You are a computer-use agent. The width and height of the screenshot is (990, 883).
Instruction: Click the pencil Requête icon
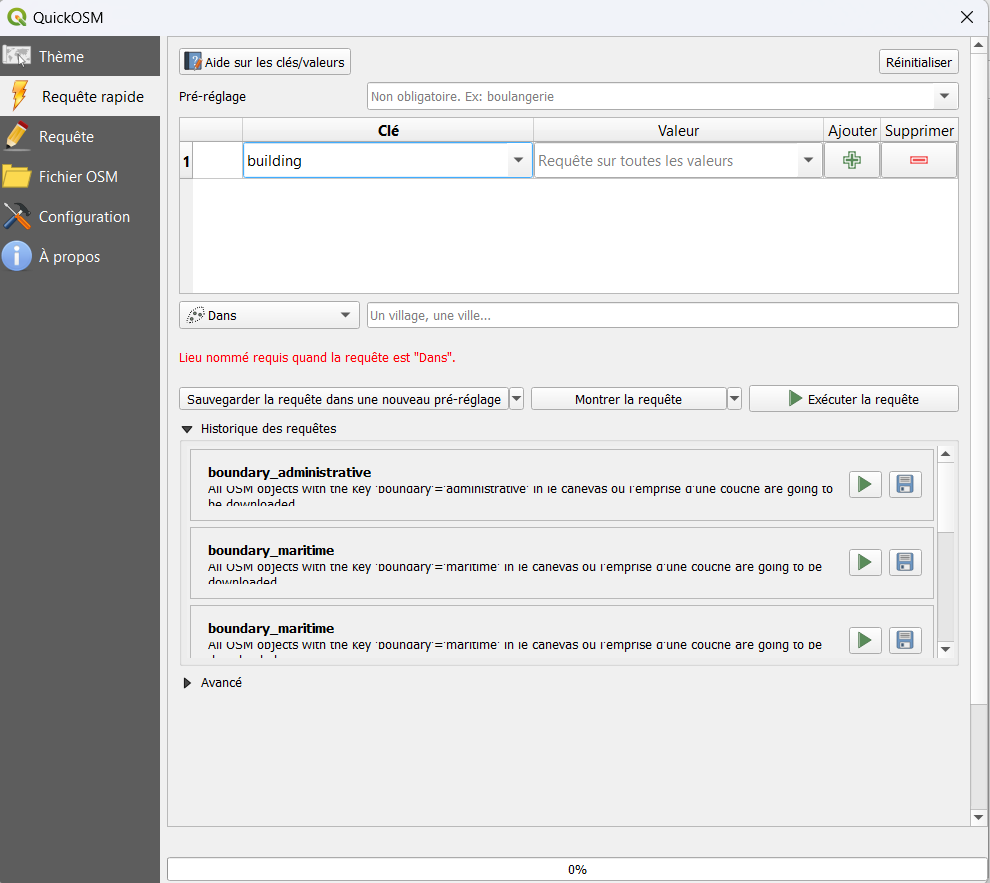(16, 135)
